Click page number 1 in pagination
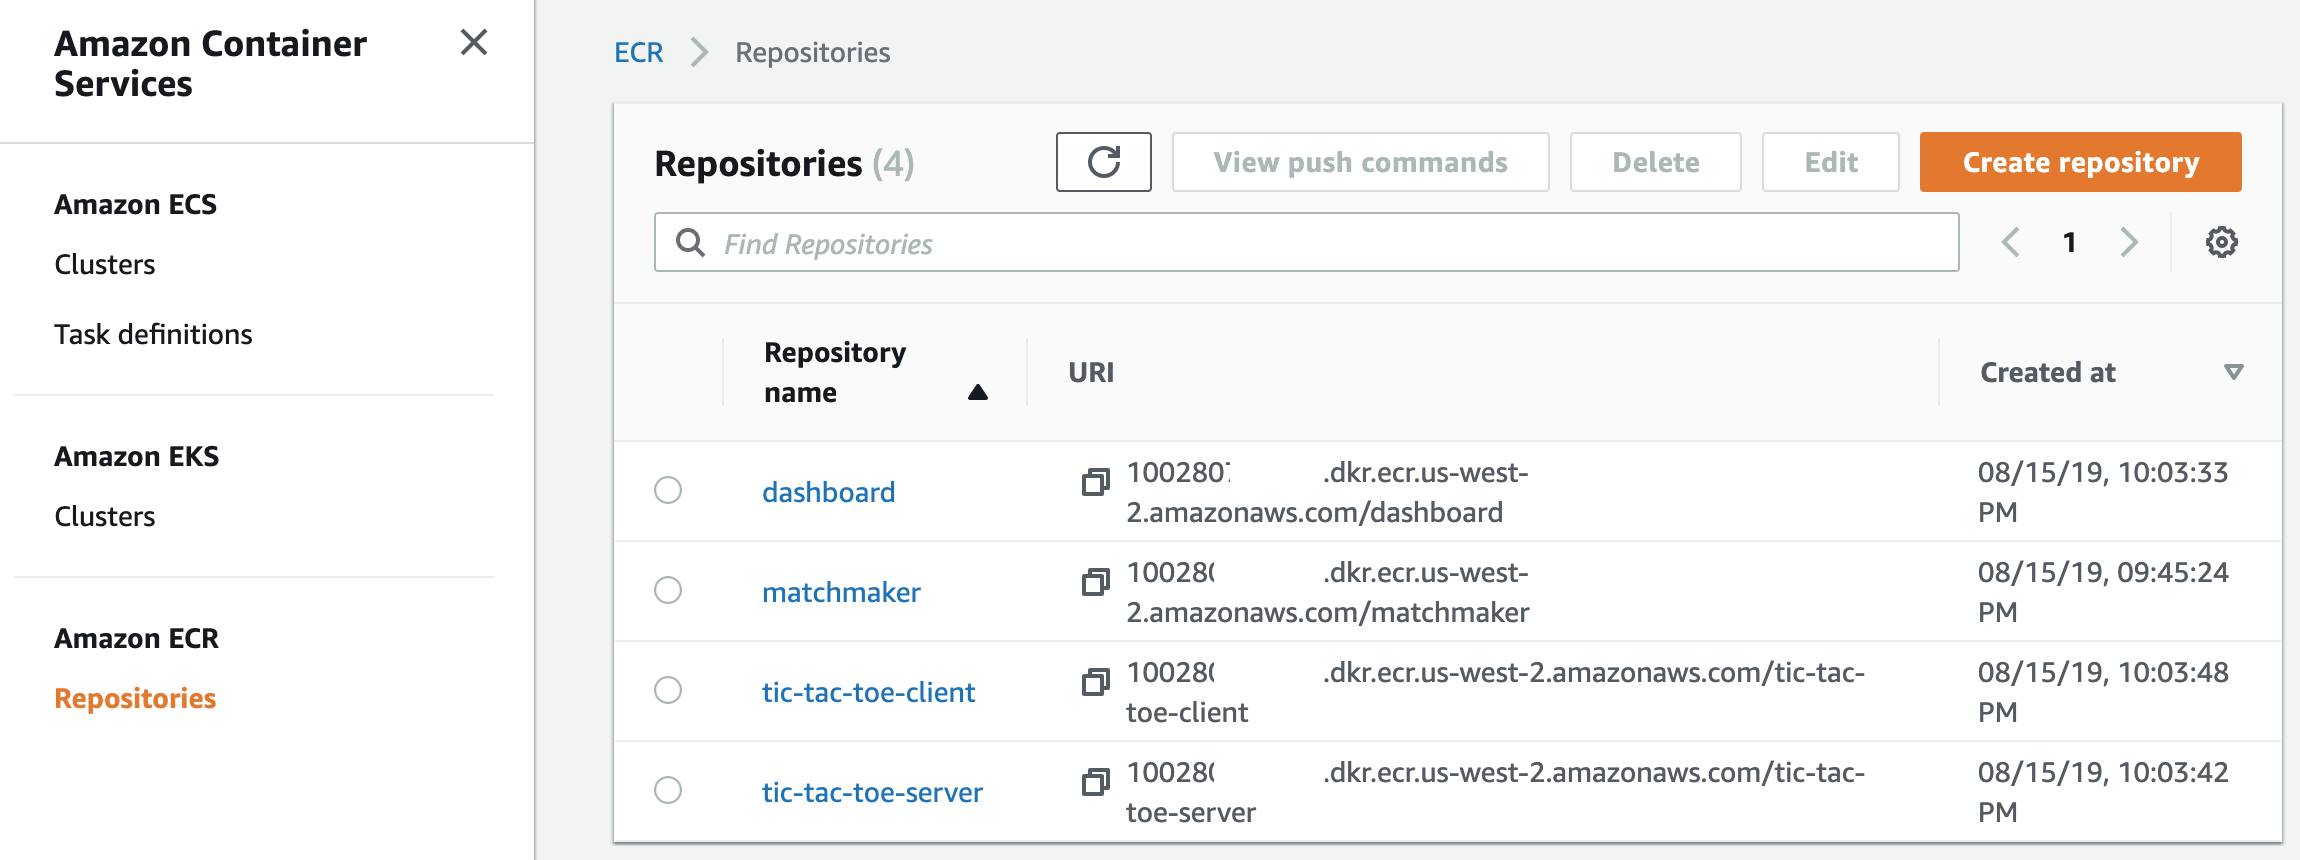The image size is (2300, 860). 2069,242
